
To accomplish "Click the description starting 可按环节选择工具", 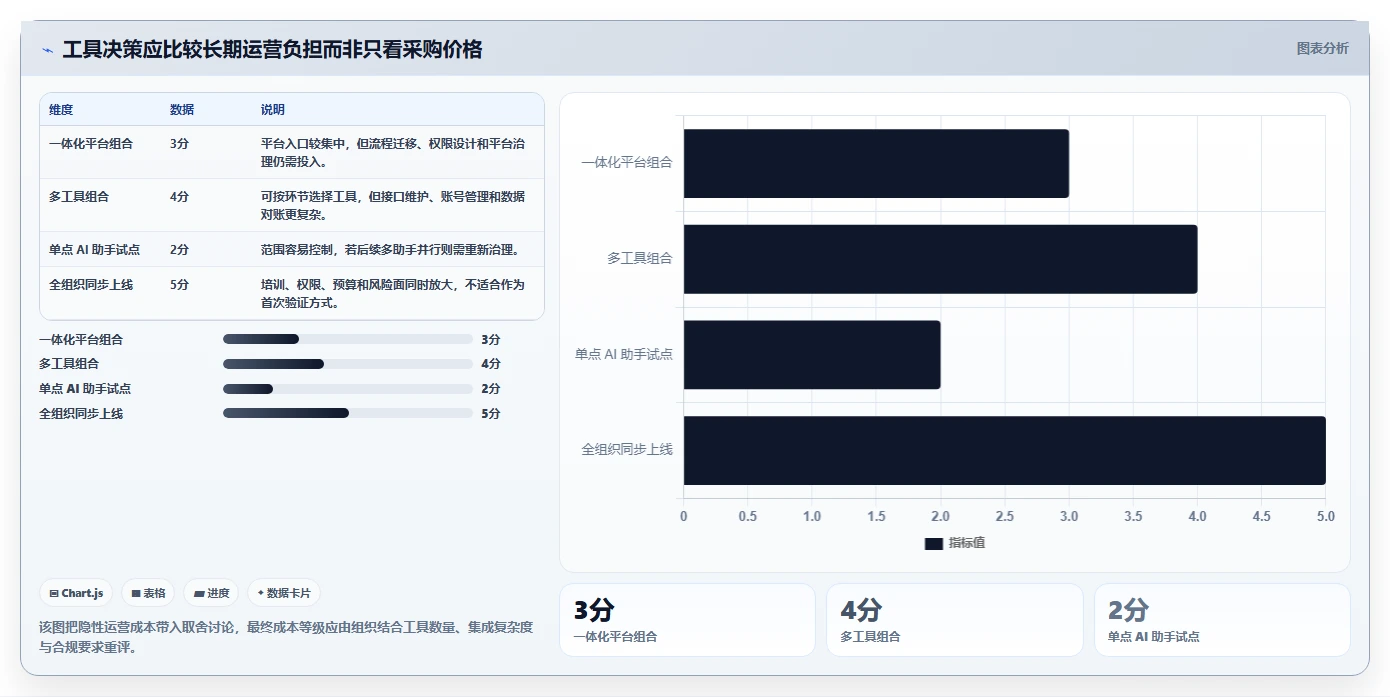I will [x=393, y=205].
